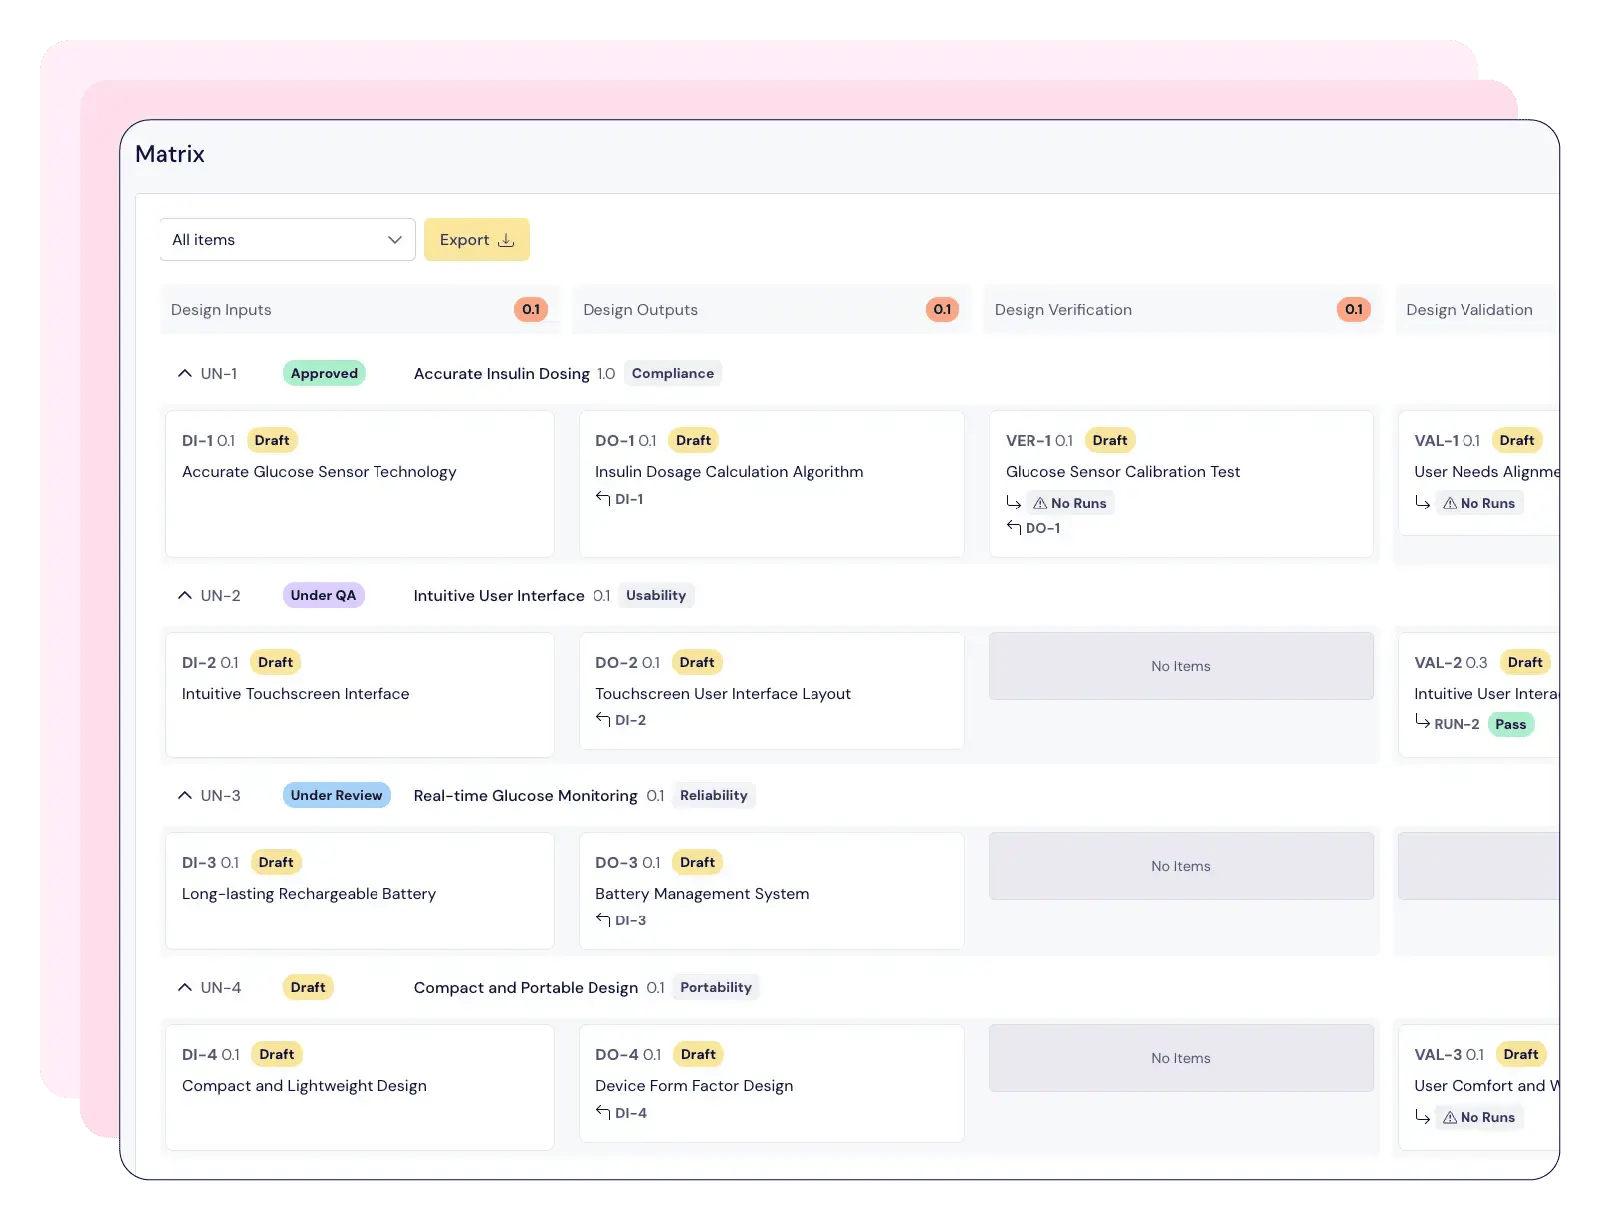Click the Approved status badge on UN-1
The image size is (1600, 1220).
coord(324,373)
